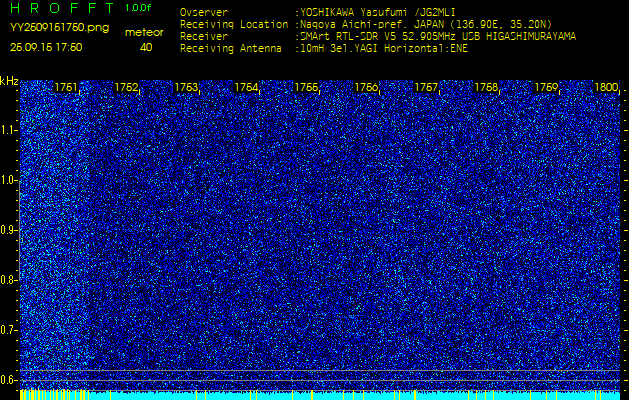
Task: Click the 1753 time marker
Action: (186, 87)
